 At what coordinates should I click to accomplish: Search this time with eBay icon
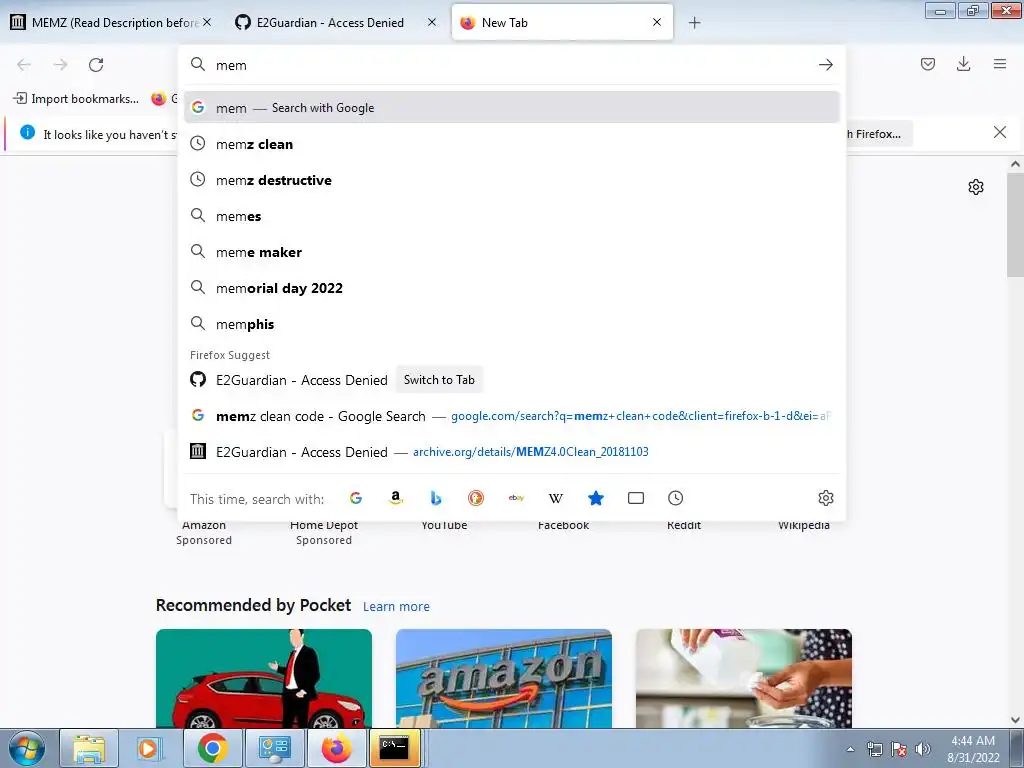click(516, 498)
